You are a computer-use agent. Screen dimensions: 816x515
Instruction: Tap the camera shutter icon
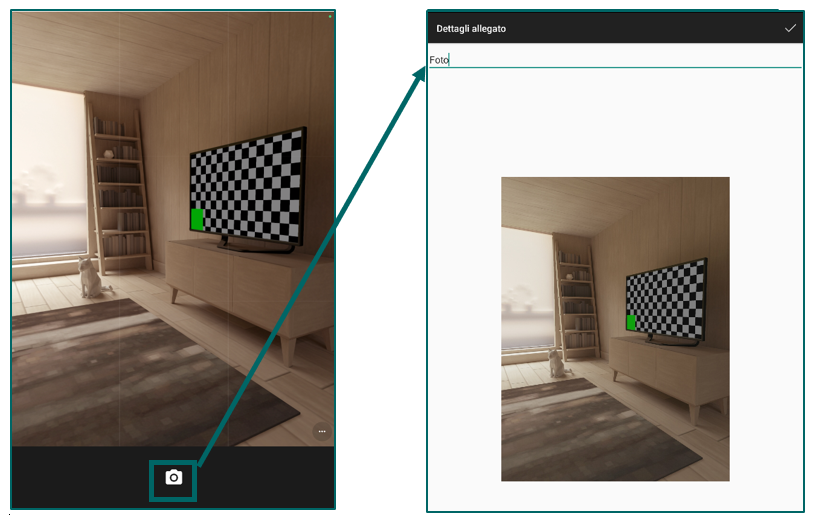pyautogui.click(x=174, y=478)
